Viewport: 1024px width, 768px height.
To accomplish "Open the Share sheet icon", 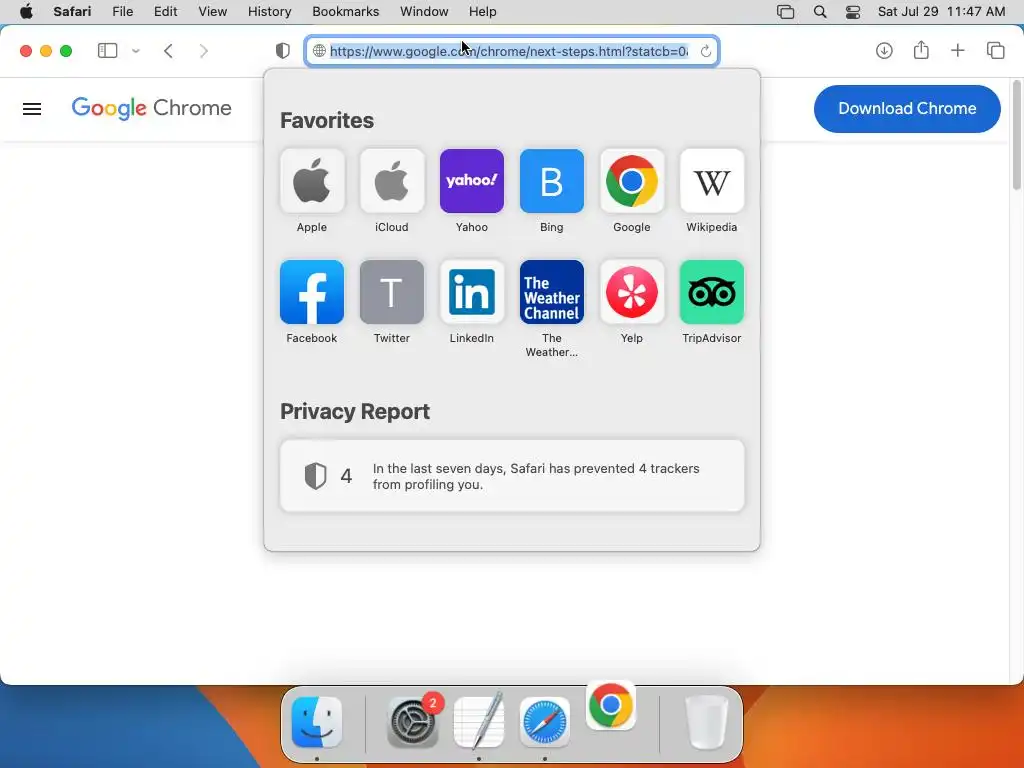I will pyautogui.click(x=921, y=50).
